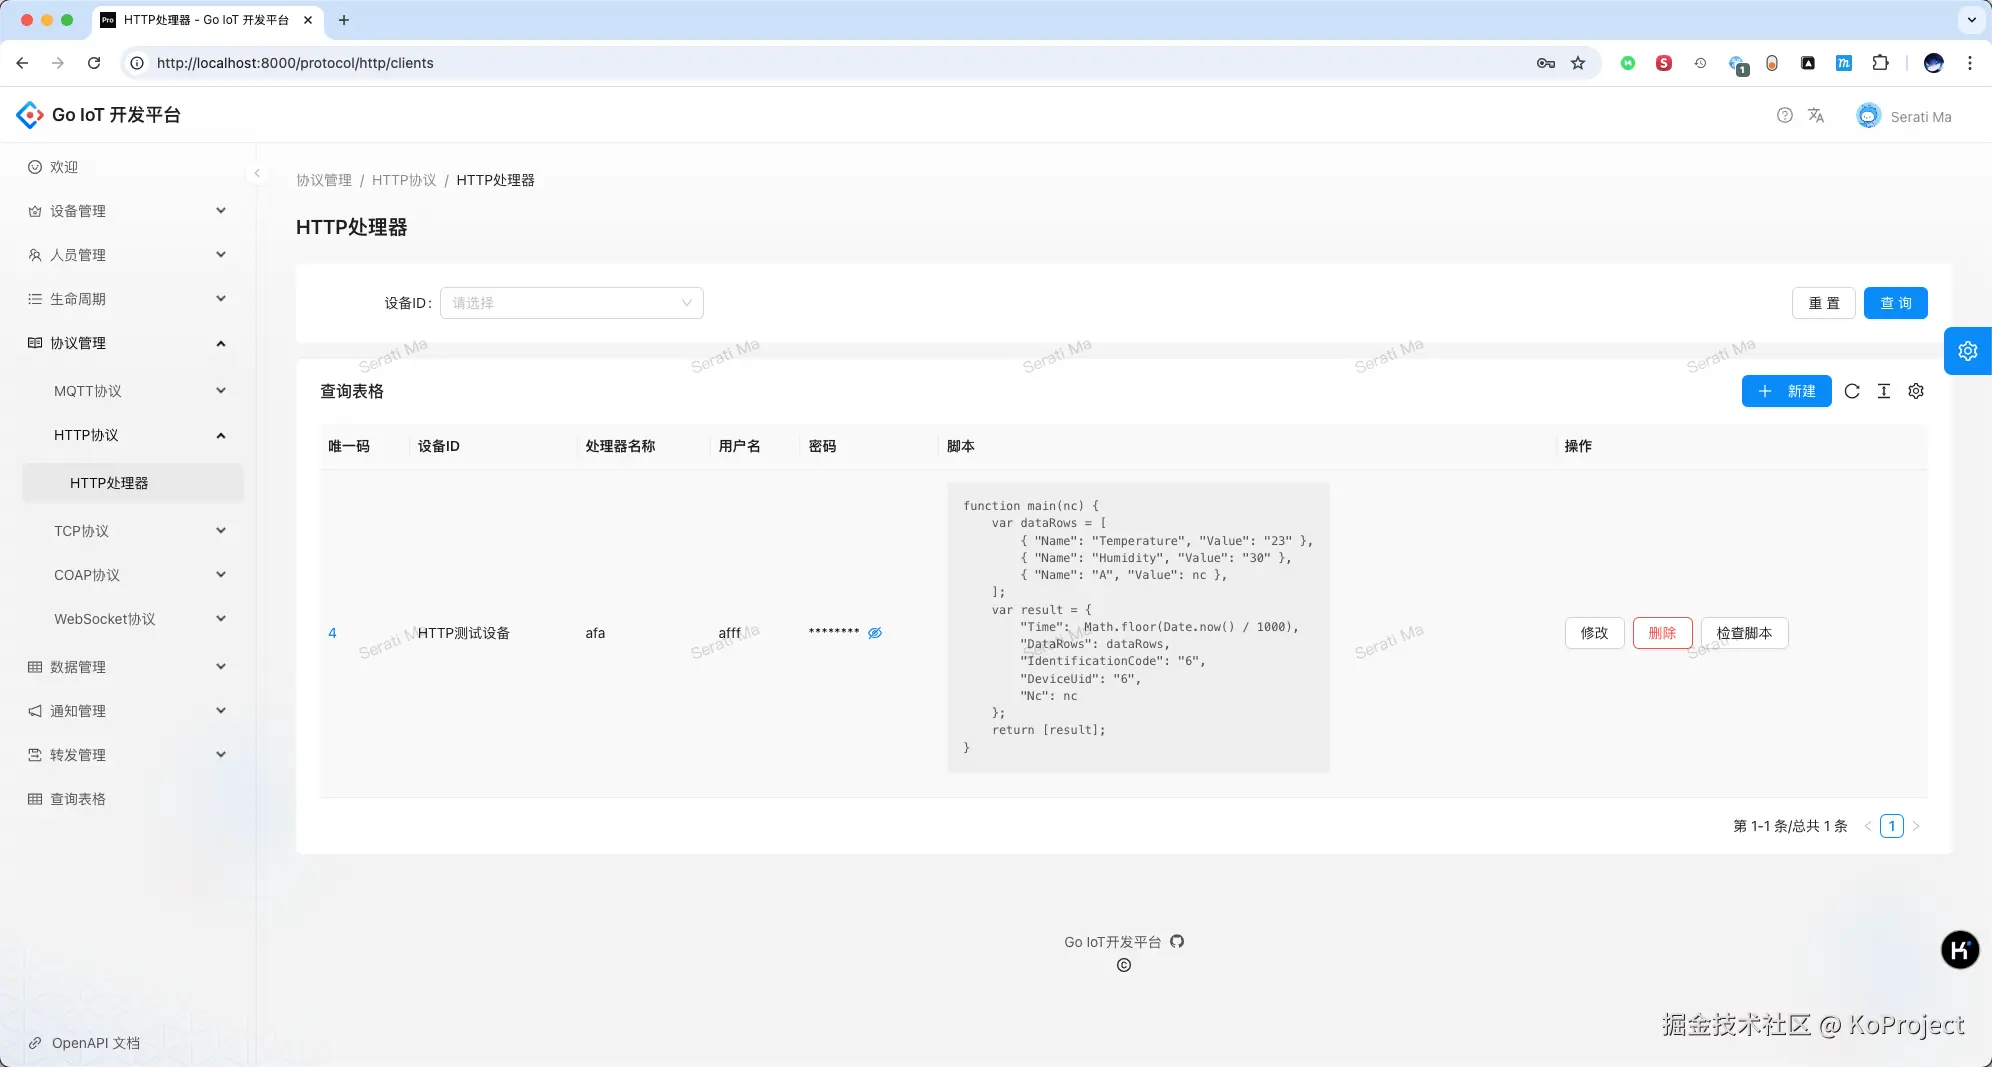Click 修改 to edit the row
This screenshot has height=1067, width=1992.
click(x=1595, y=633)
